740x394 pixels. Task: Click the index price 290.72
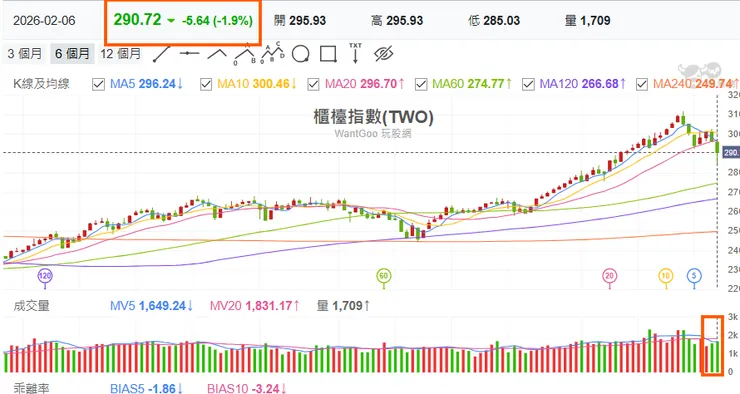click(137, 20)
